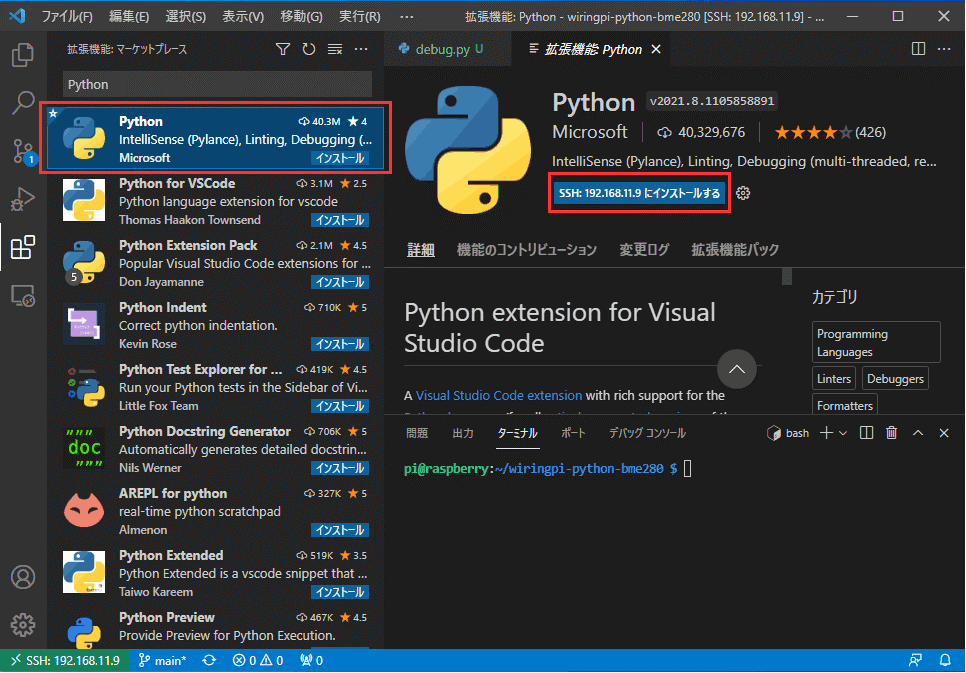Close the terminal panel

[x=944, y=433]
